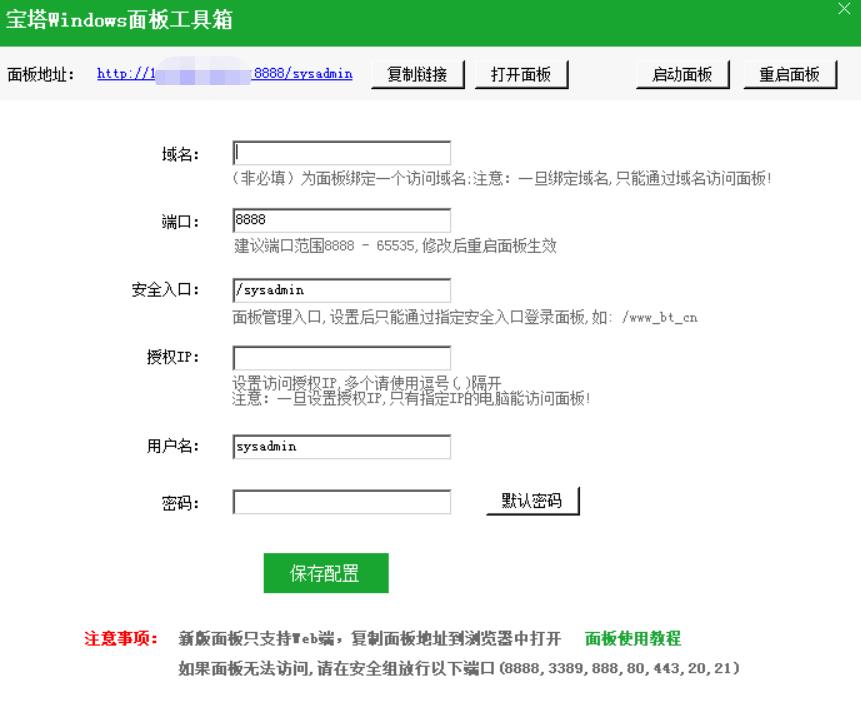Screen dimensions: 861x717
Task: Save settings with green 保存配置 button
Action: (x=326, y=573)
